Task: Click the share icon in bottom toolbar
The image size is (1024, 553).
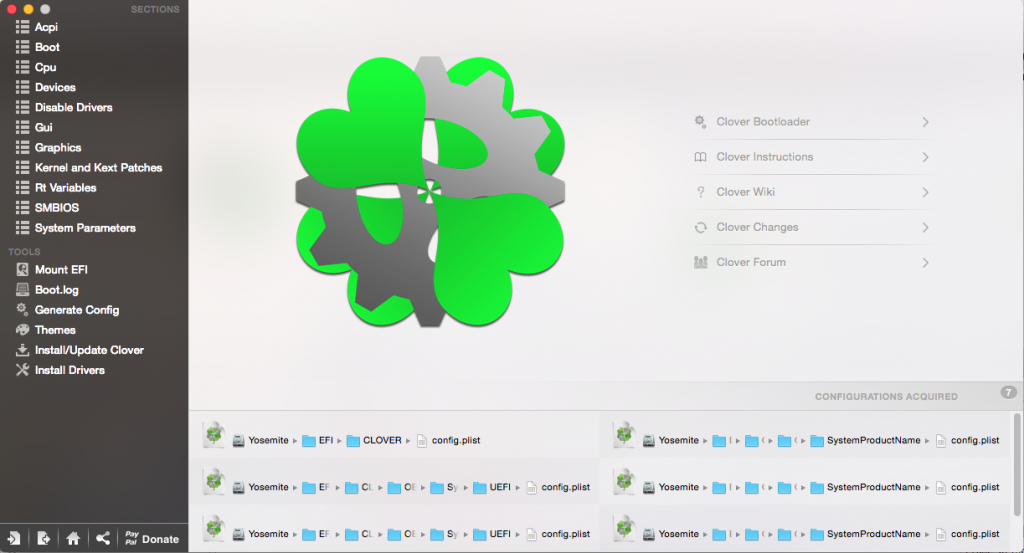Action: (x=103, y=538)
